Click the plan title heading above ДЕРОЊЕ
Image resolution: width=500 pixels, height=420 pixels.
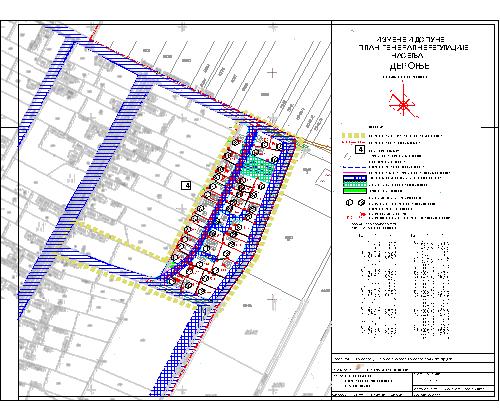point(413,47)
